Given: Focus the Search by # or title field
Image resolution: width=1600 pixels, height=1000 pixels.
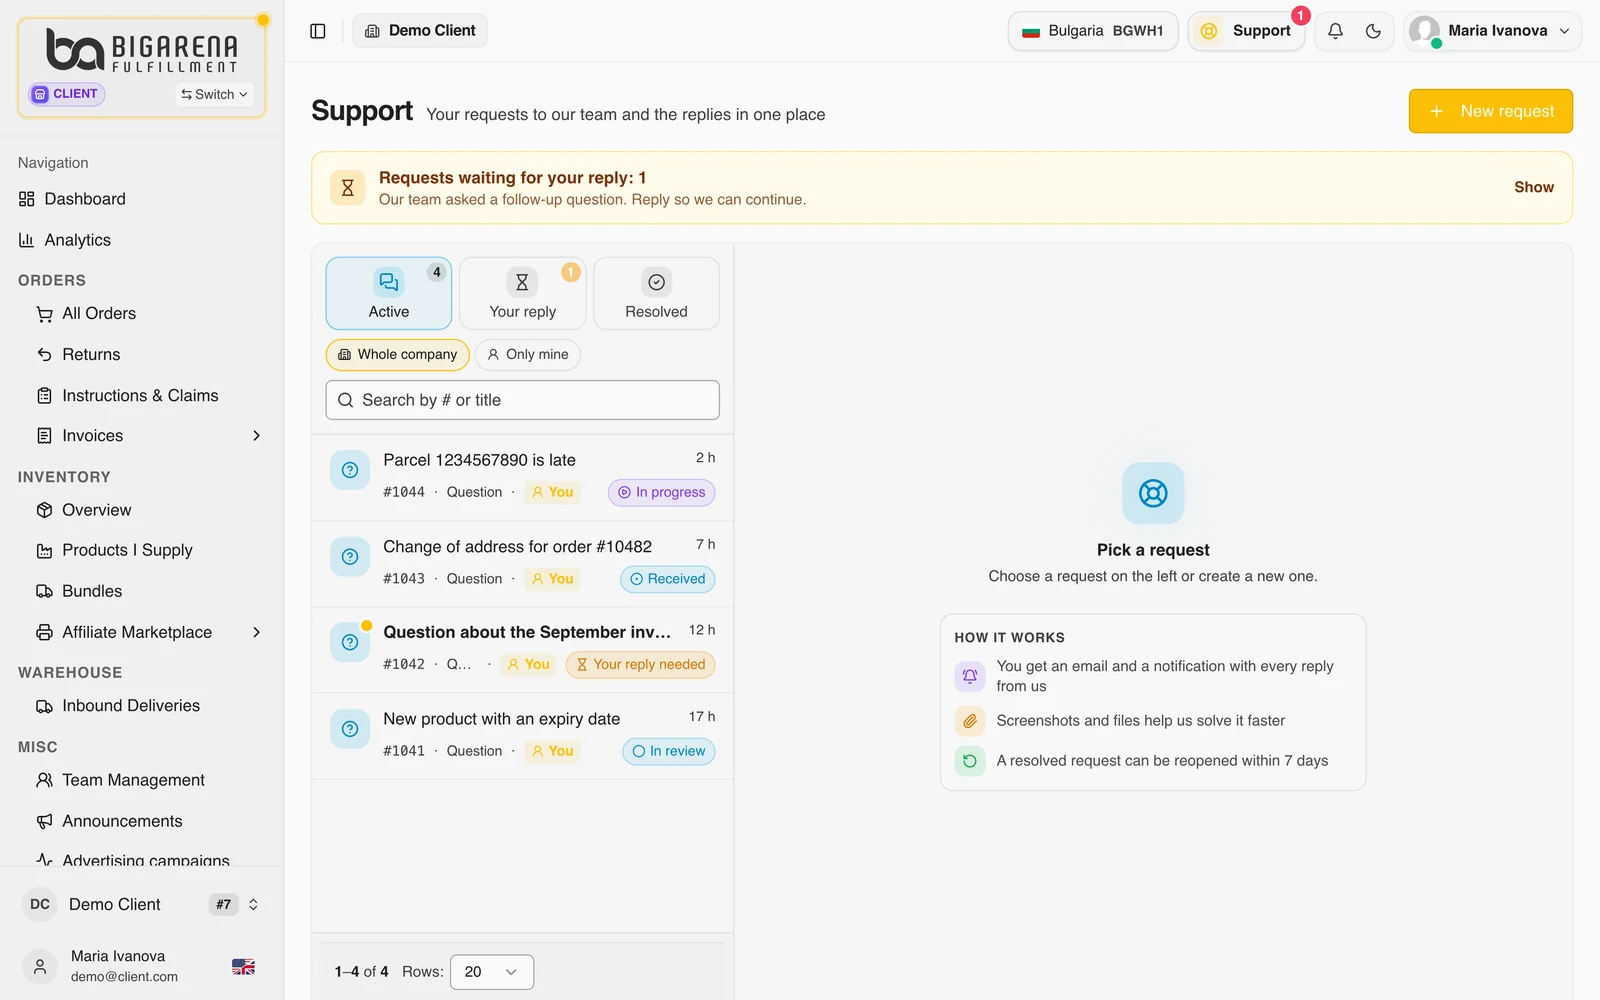Looking at the screenshot, I should (x=523, y=400).
